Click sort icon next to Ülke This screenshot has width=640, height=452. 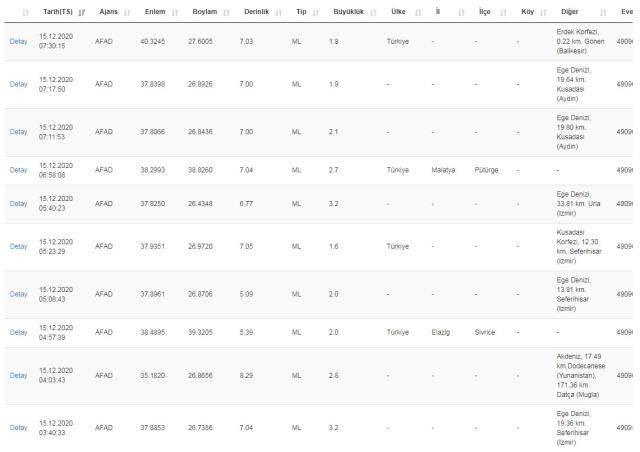(x=418, y=12)
